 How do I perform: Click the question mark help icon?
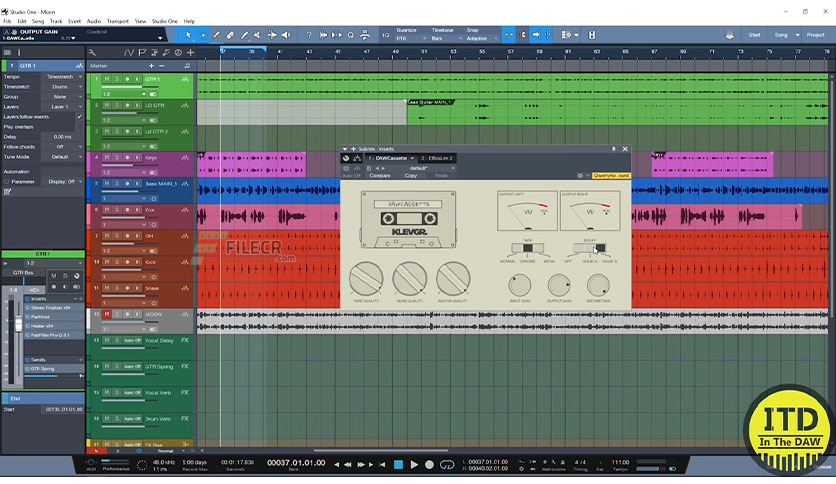[309, 35]
